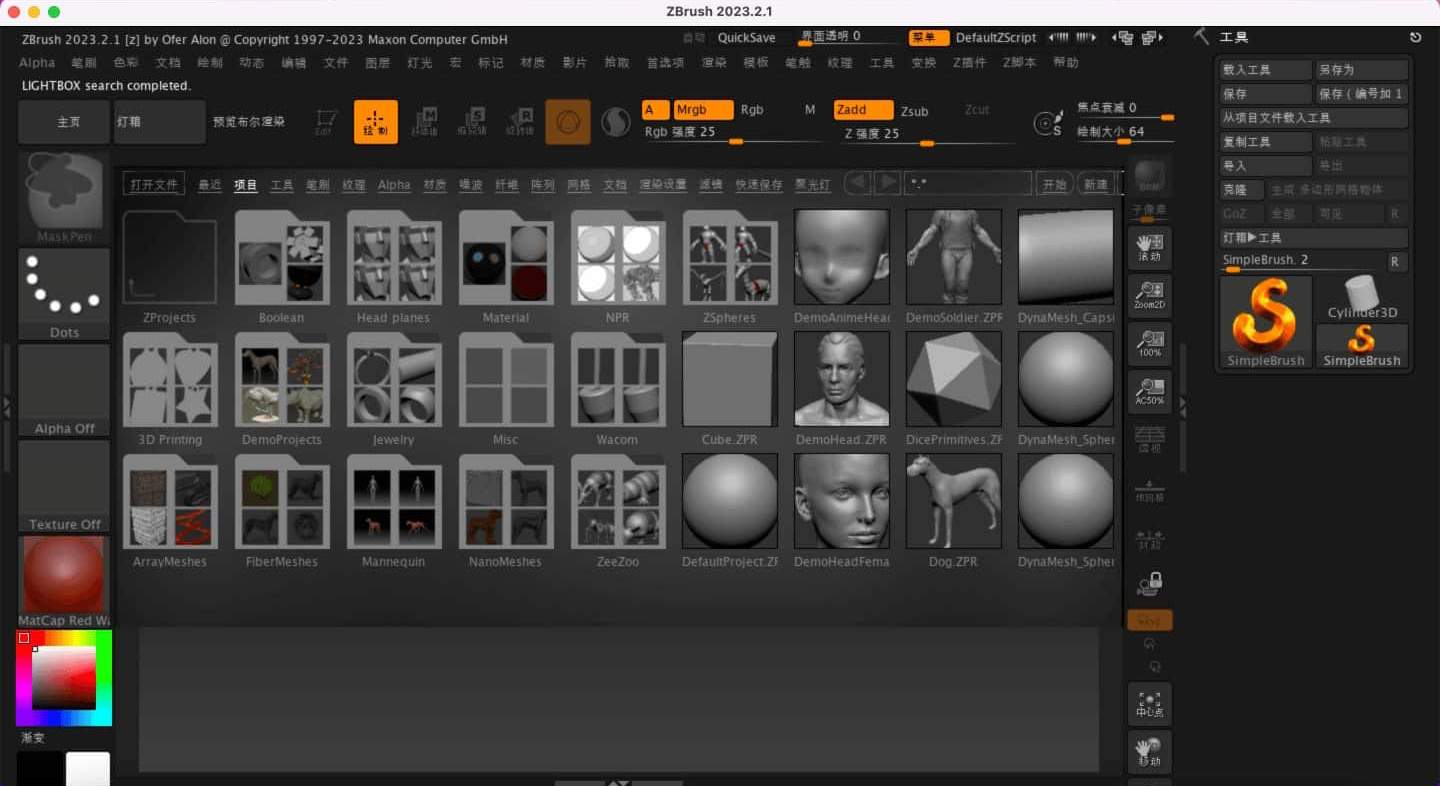Viewport: 1440px width, 786px height.
Task: Click the large SimpleBrush tool icon
Action: coord(1265,320)
